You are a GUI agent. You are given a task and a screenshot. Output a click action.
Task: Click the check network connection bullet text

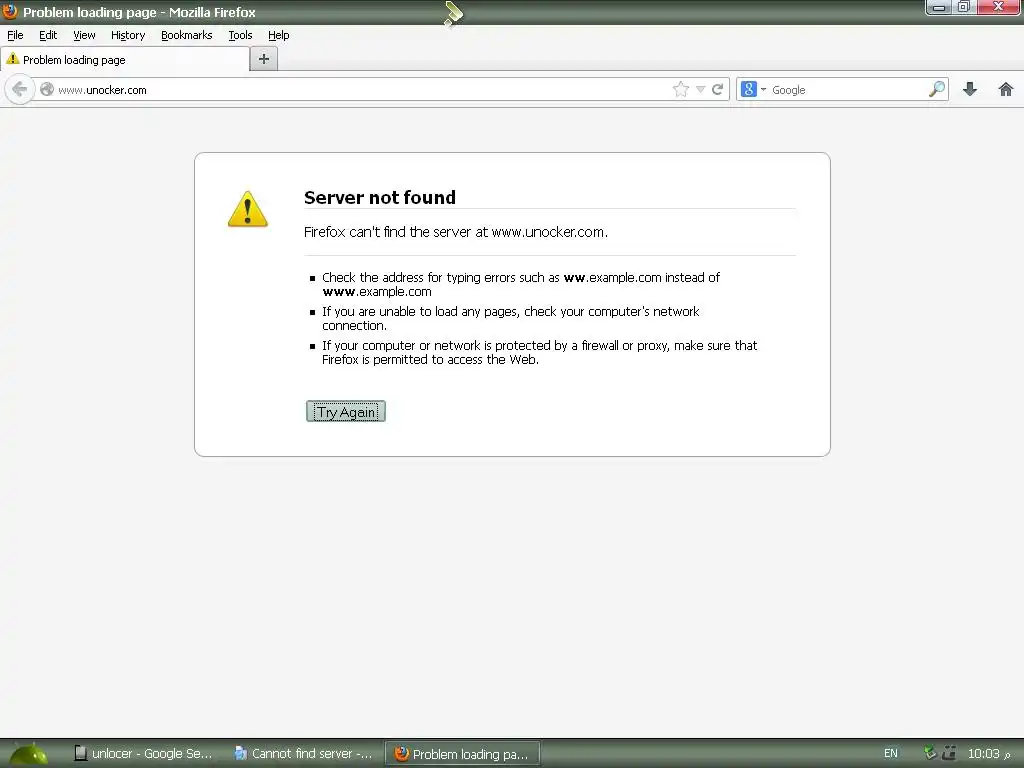[511, 318]
